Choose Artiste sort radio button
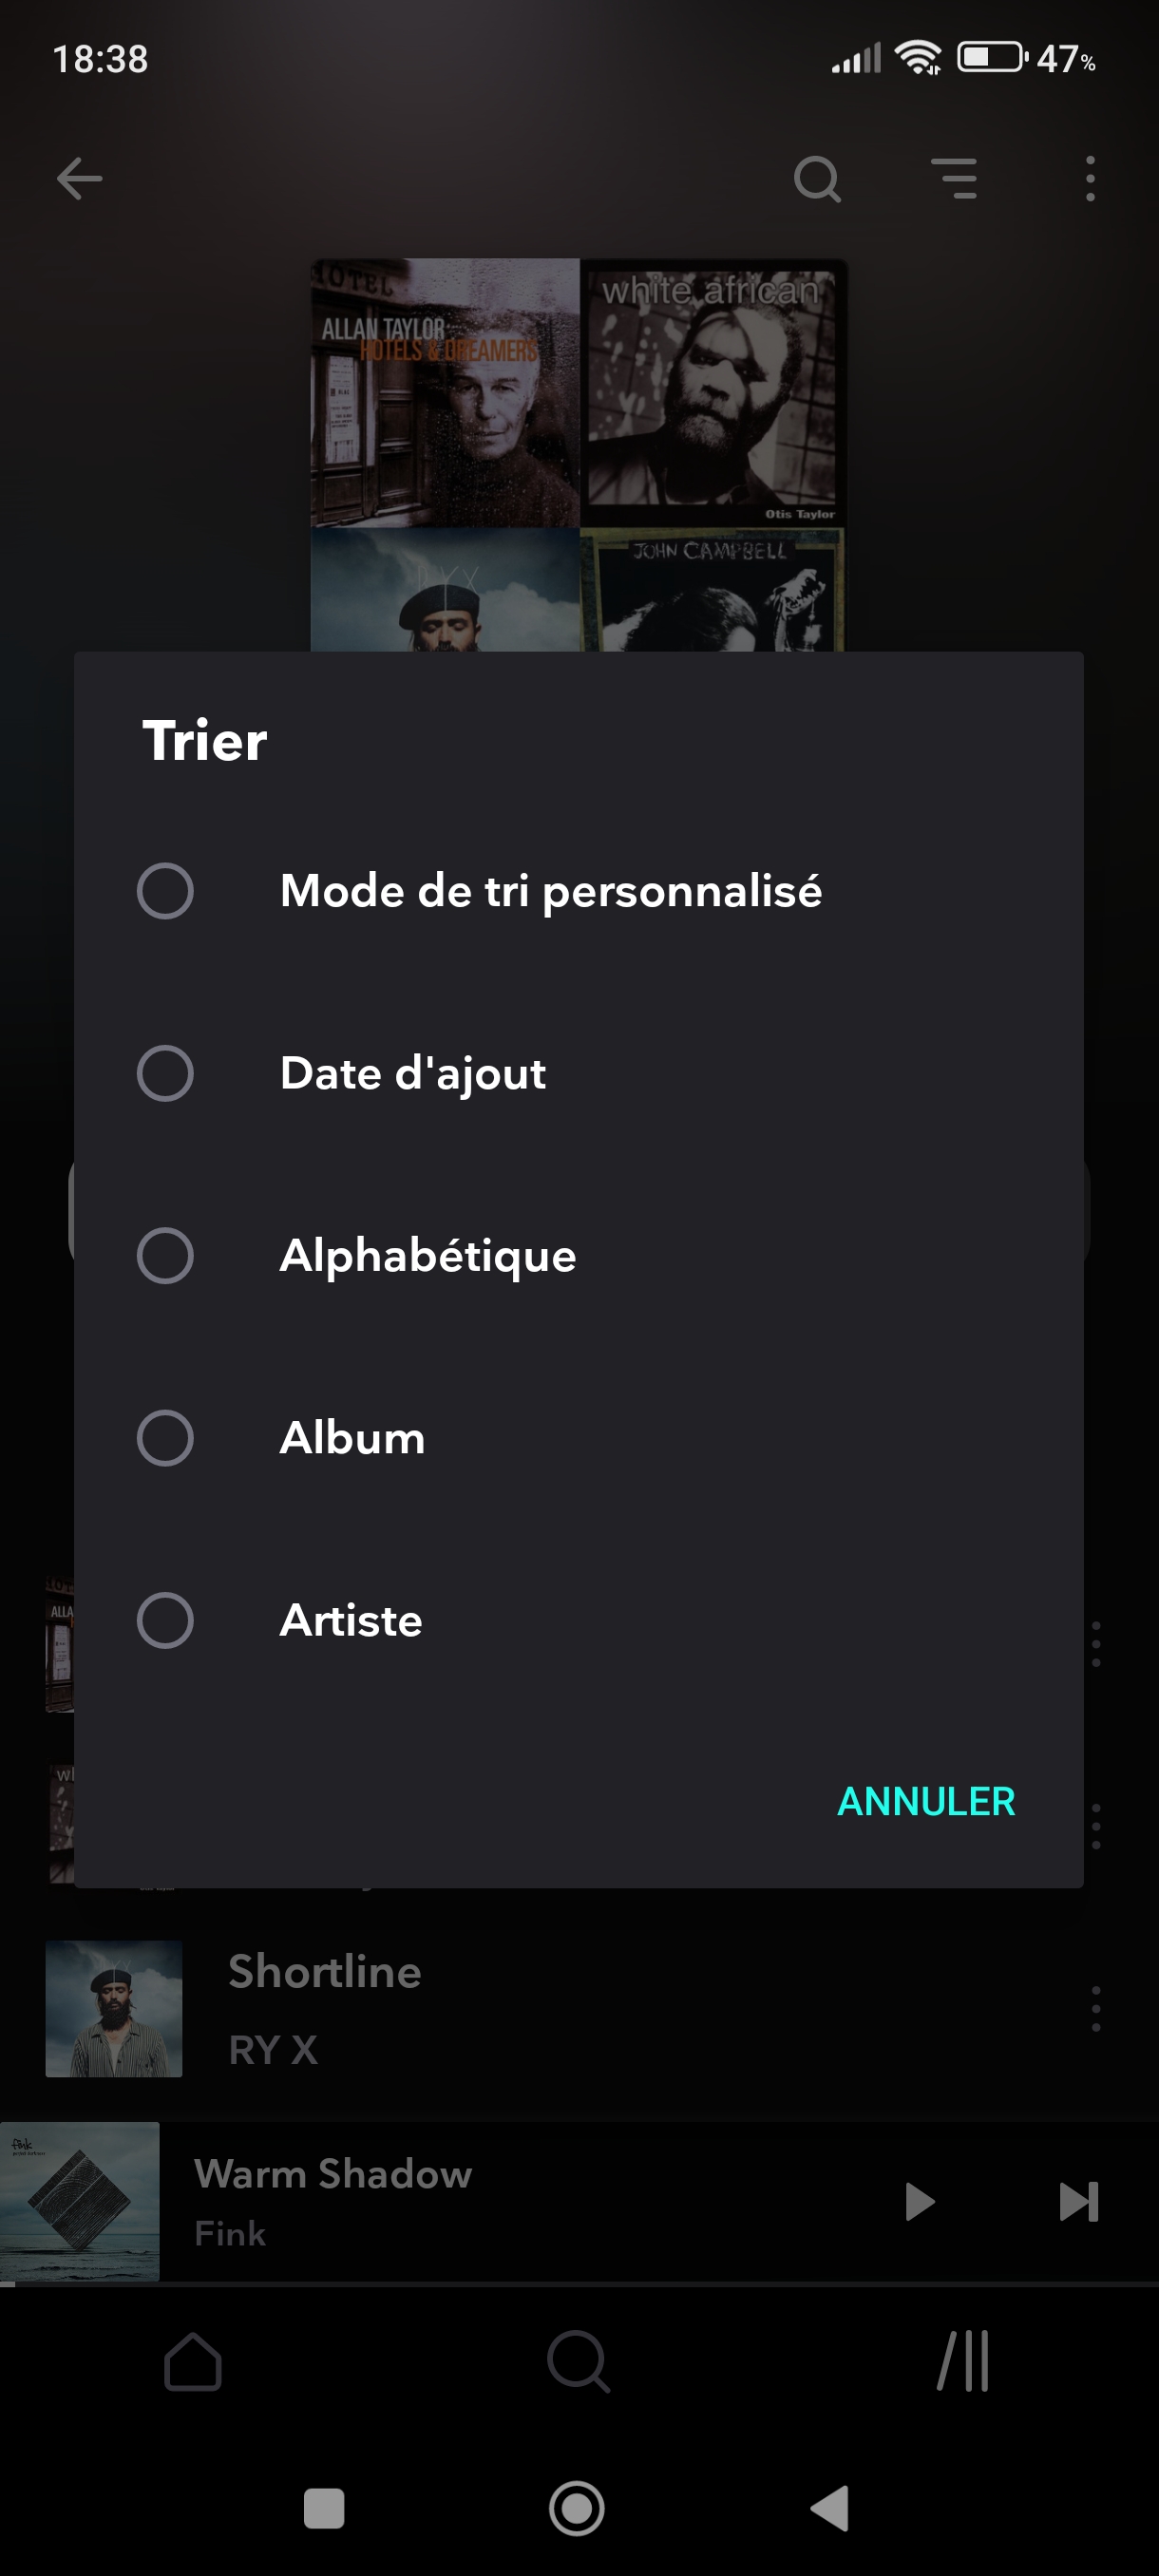The height and width of the screenshot is (2576, 1159). click(165, 1620)
